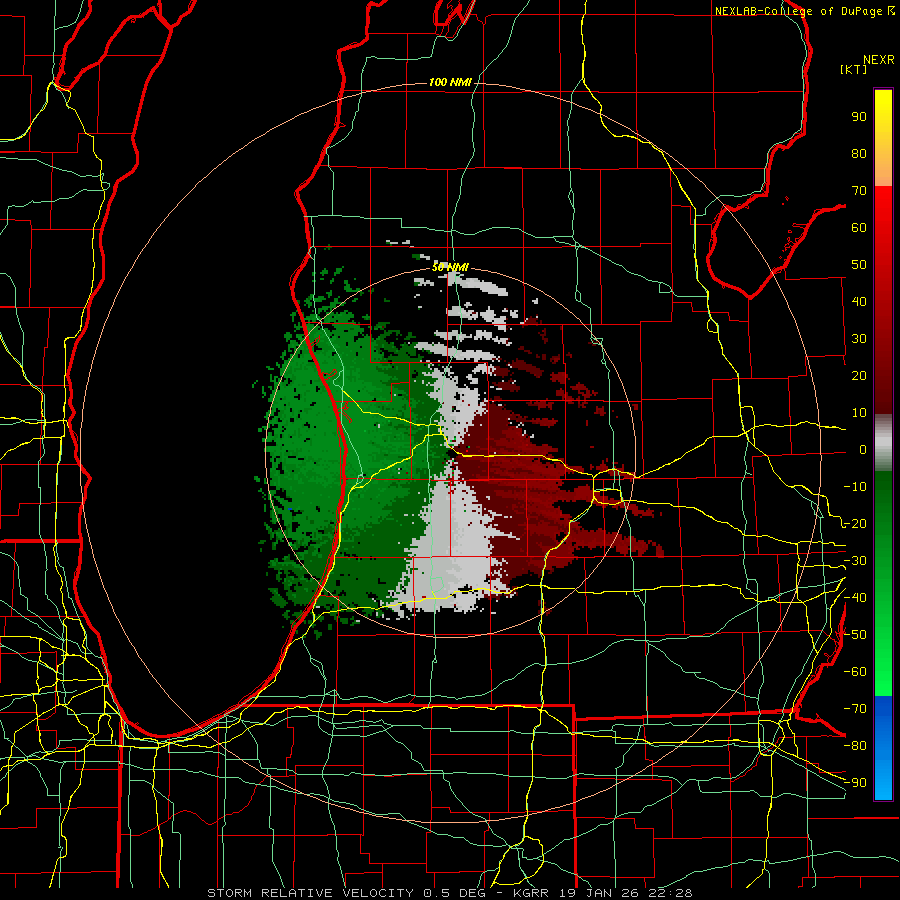
Task: Select the -70 knot scale label
Action: point(855,709)
